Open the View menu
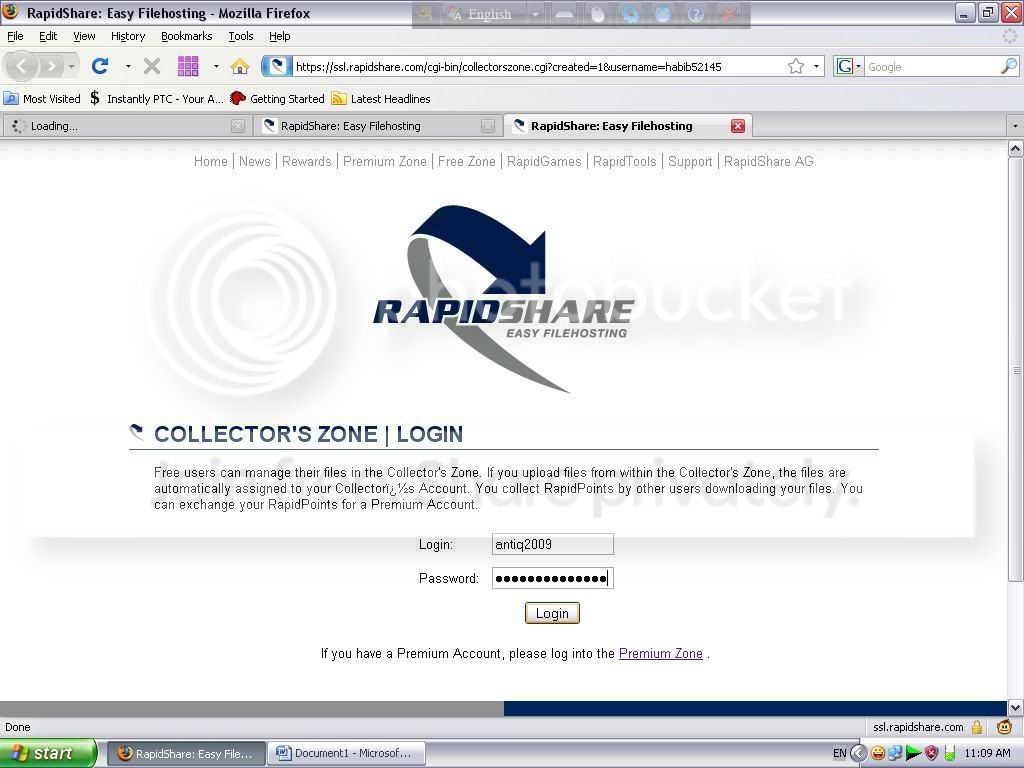This screenshot has height=768, width=1024. 84,36
